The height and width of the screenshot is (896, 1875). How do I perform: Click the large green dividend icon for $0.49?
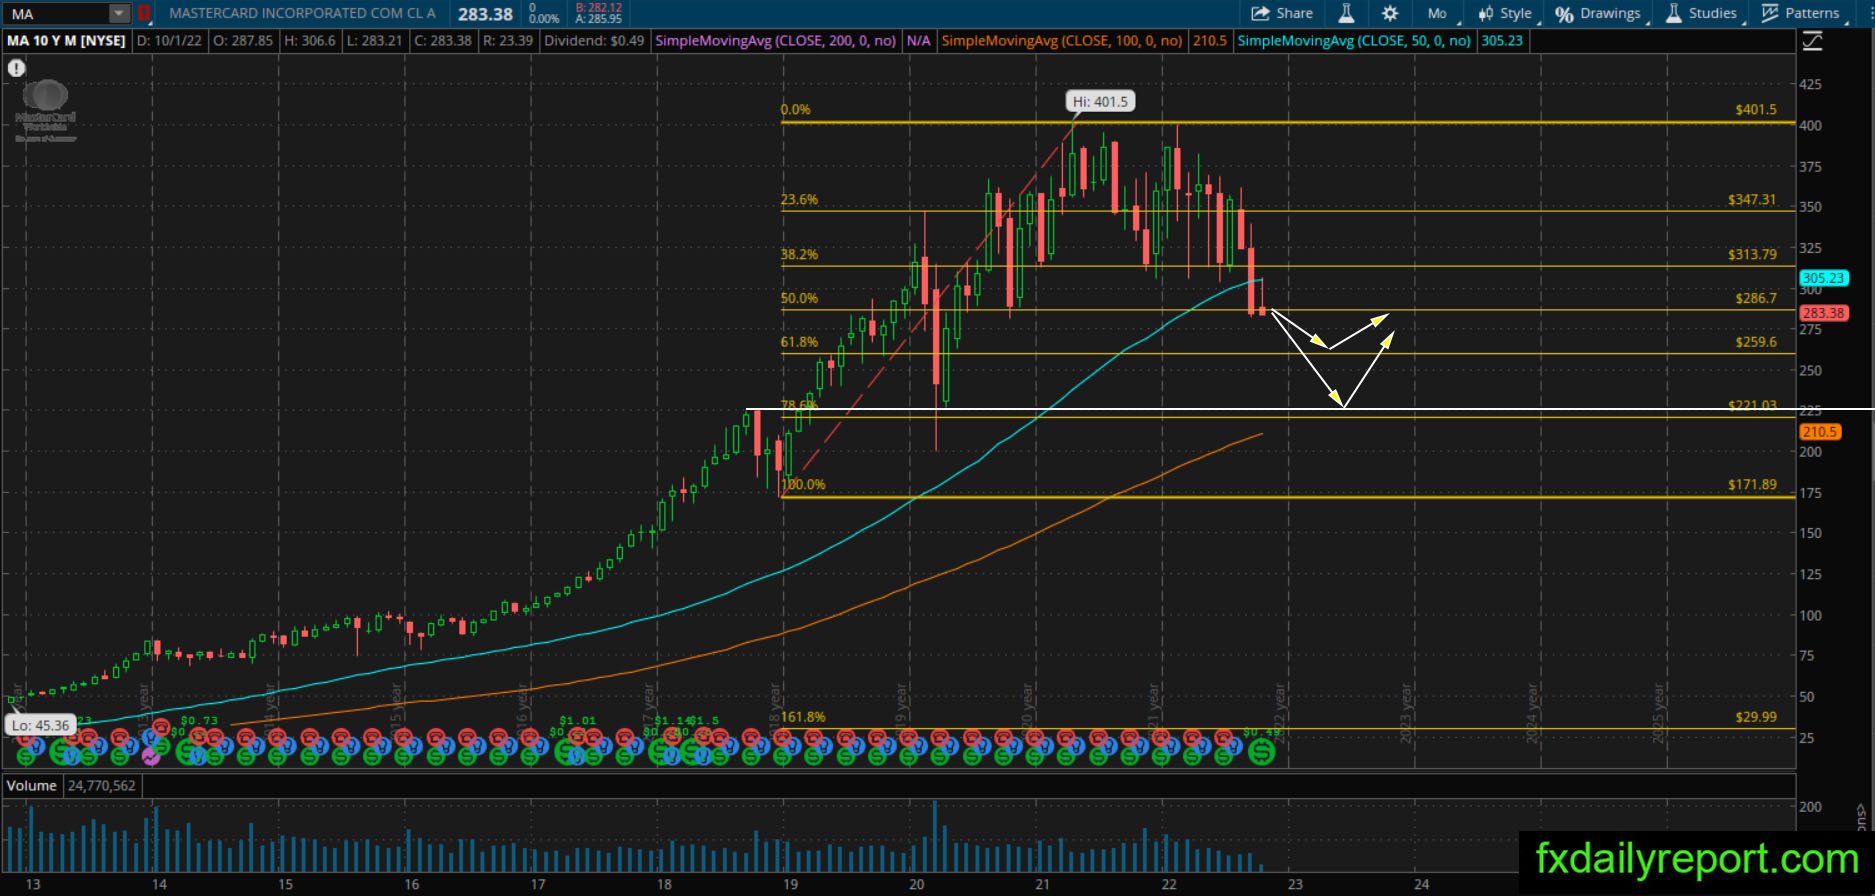click(1262, 752)
